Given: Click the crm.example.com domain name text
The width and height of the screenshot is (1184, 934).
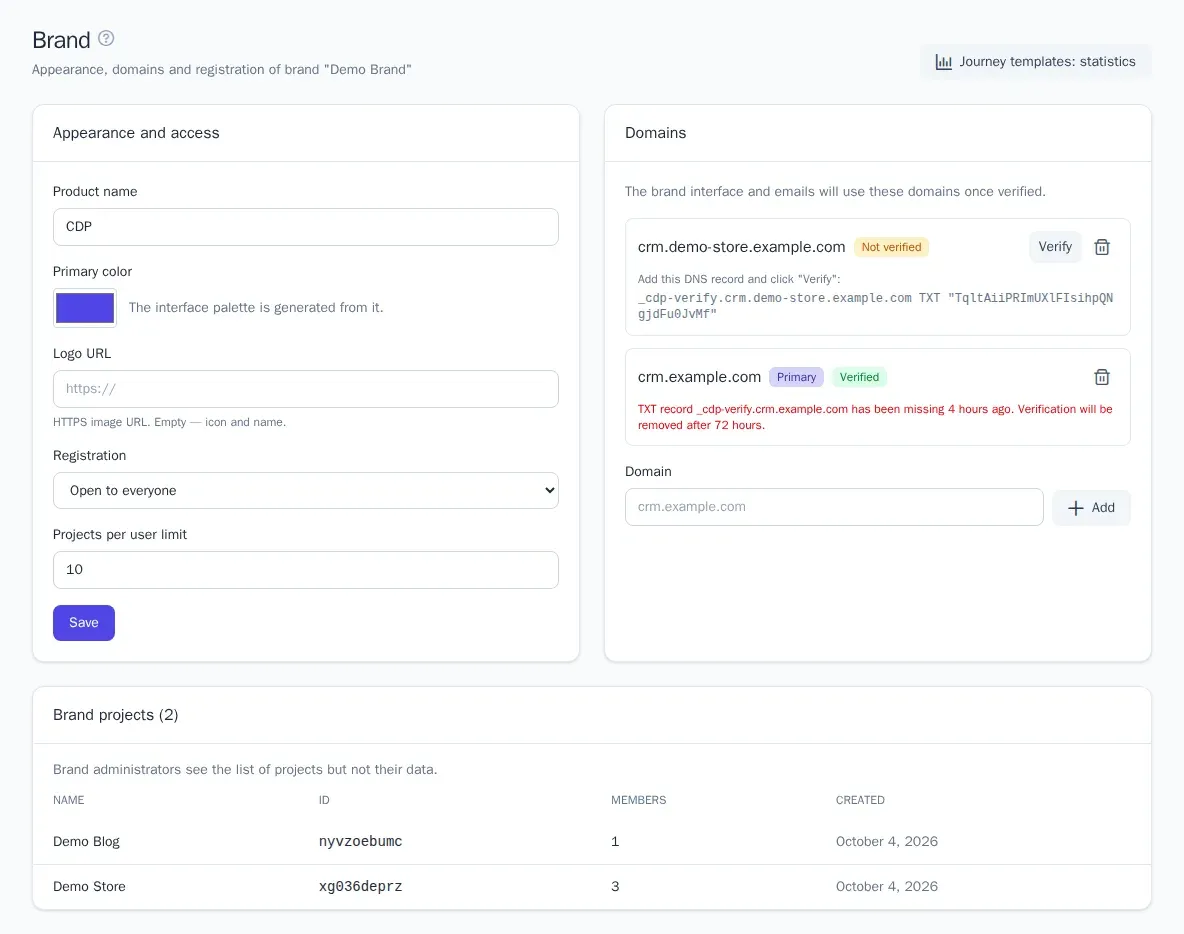Looking at the screenshot, I should [x=699, y=377].
